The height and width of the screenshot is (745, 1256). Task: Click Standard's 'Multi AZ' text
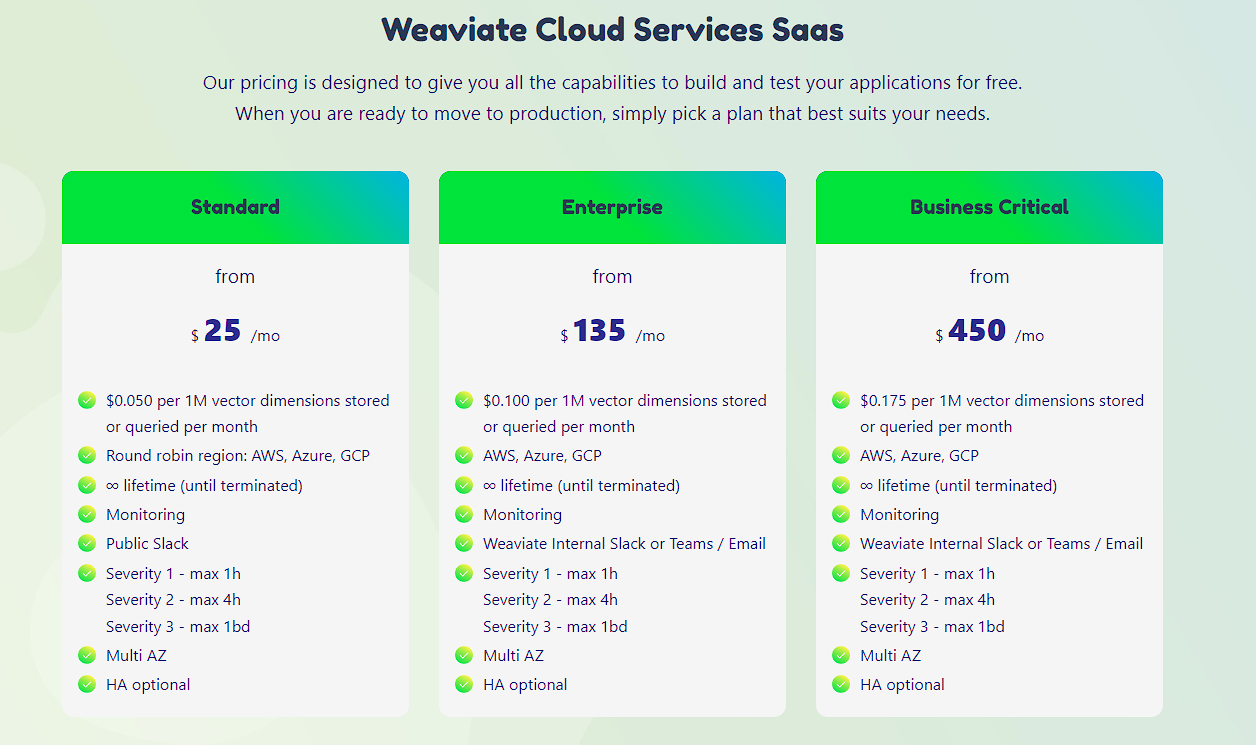coord(137,655)
